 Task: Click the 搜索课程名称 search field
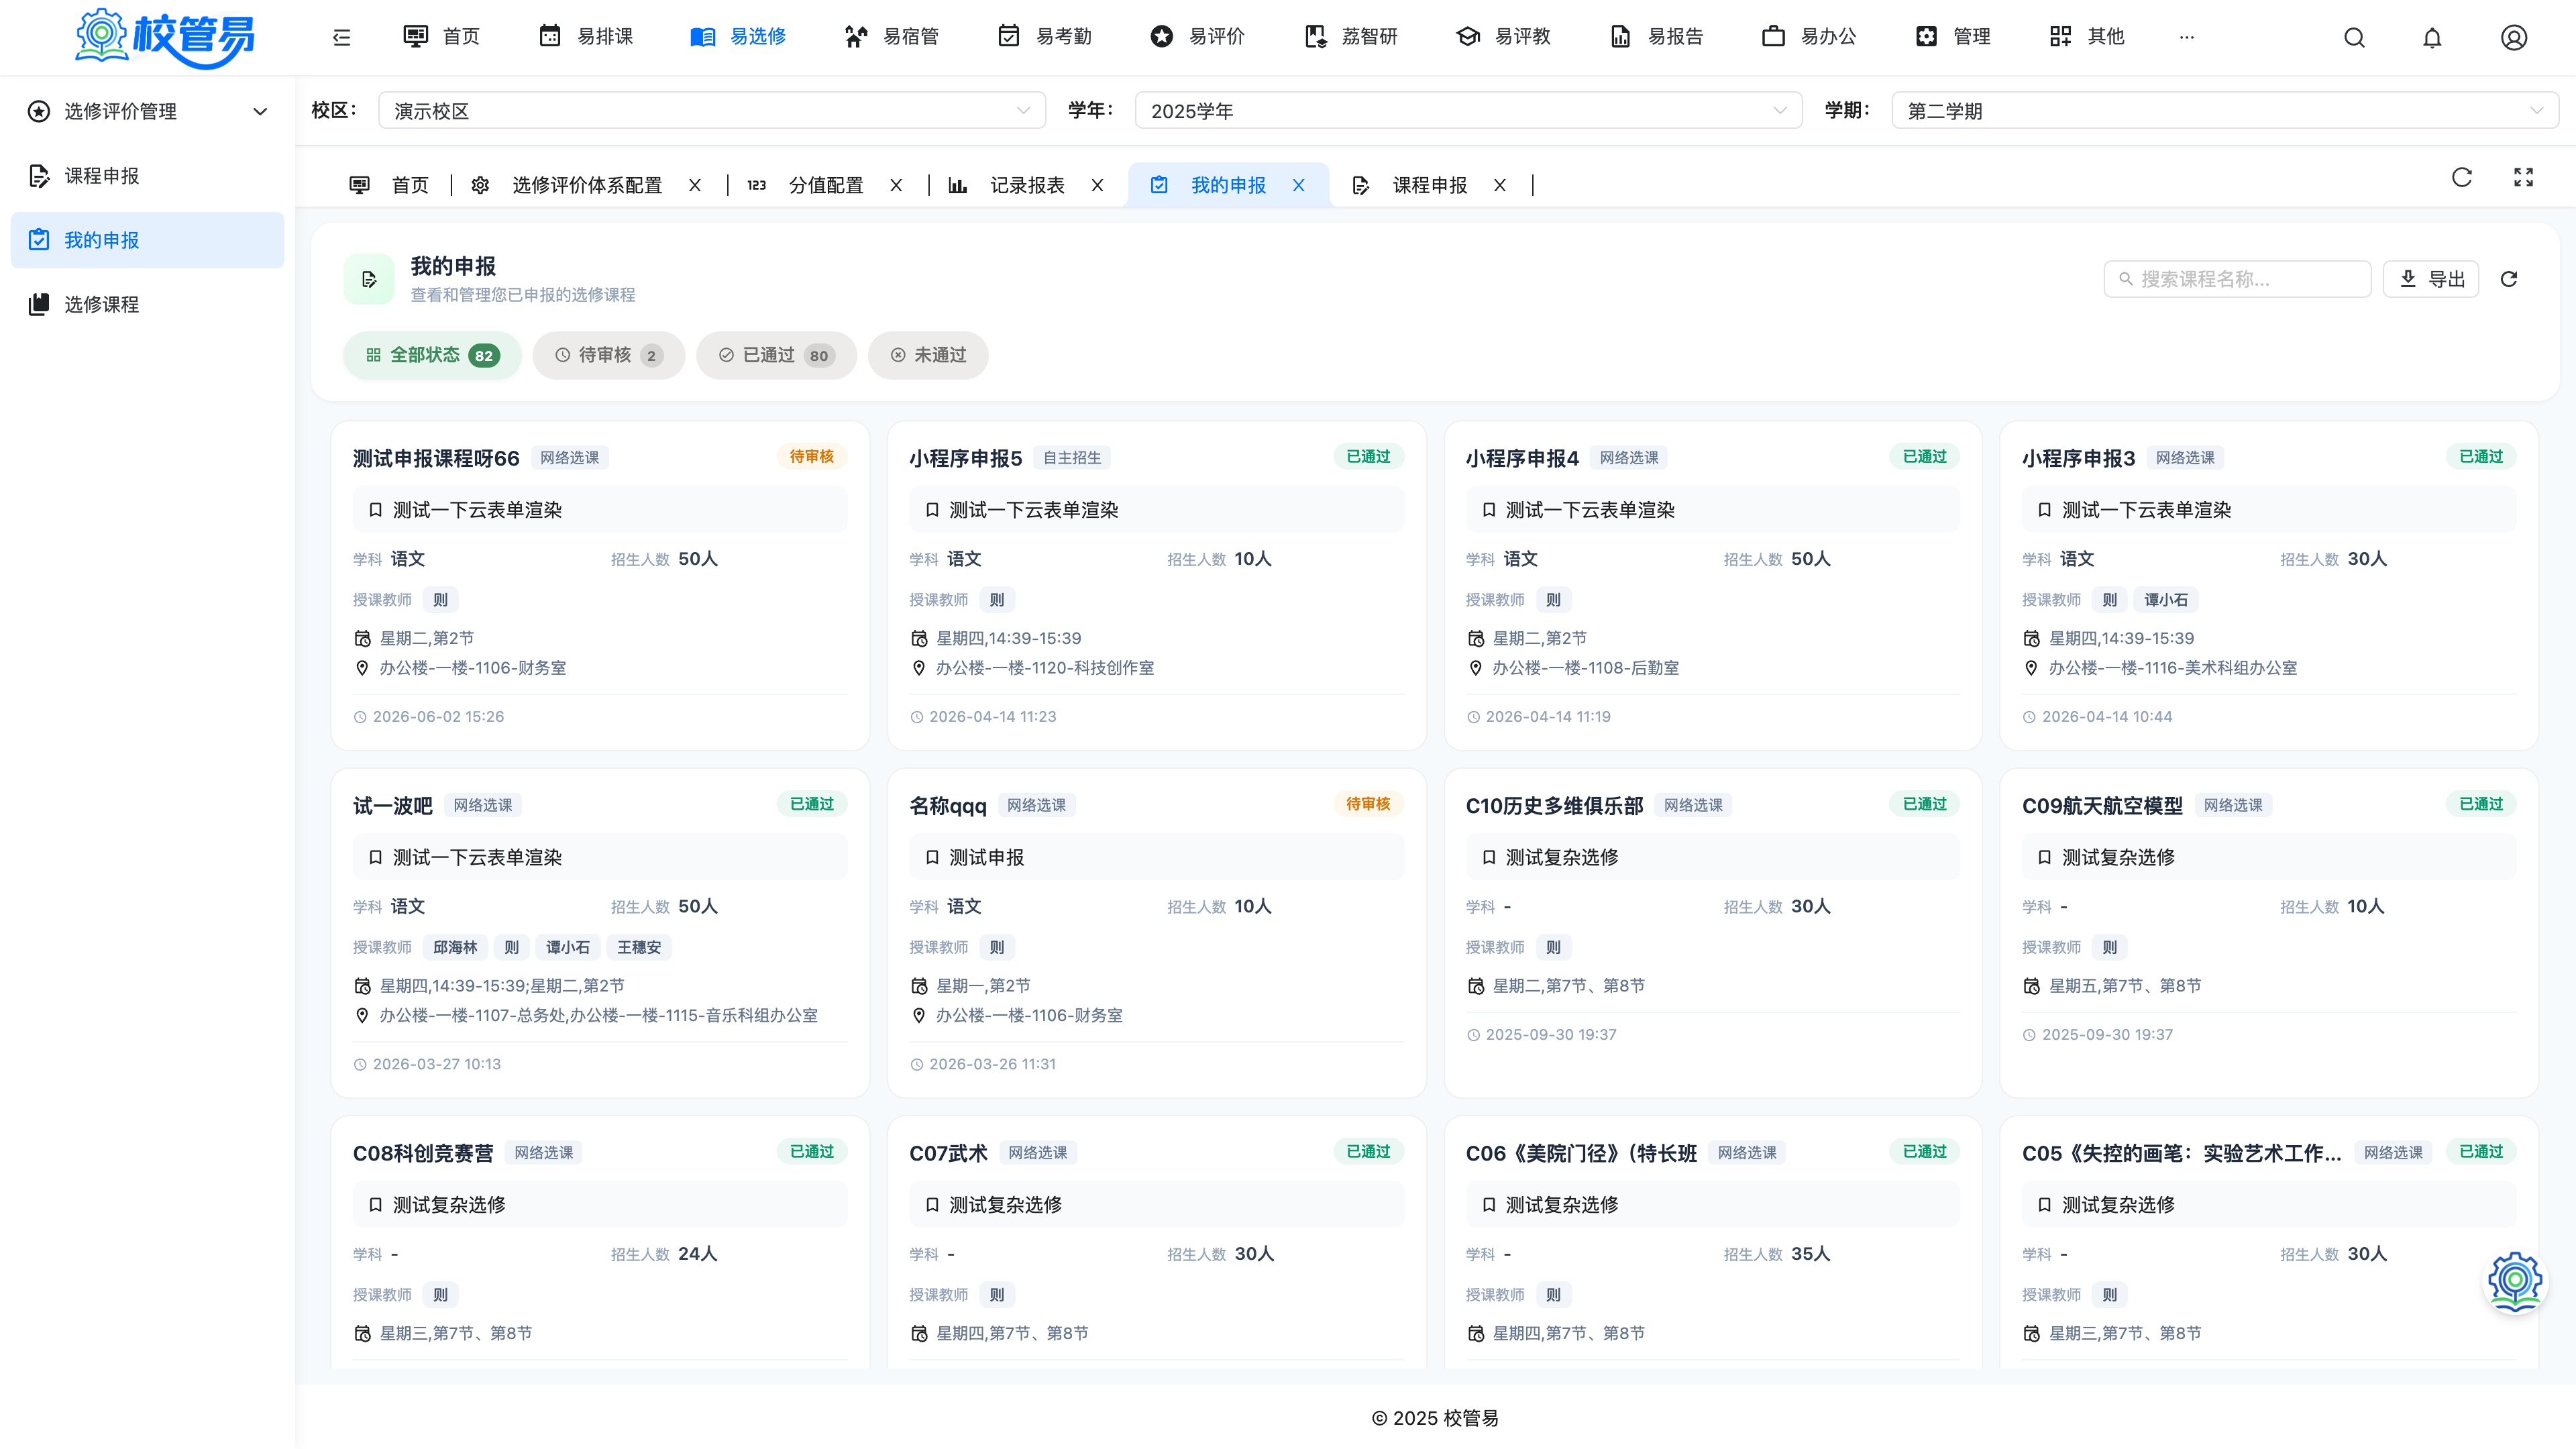click(x=2237, y=279)
